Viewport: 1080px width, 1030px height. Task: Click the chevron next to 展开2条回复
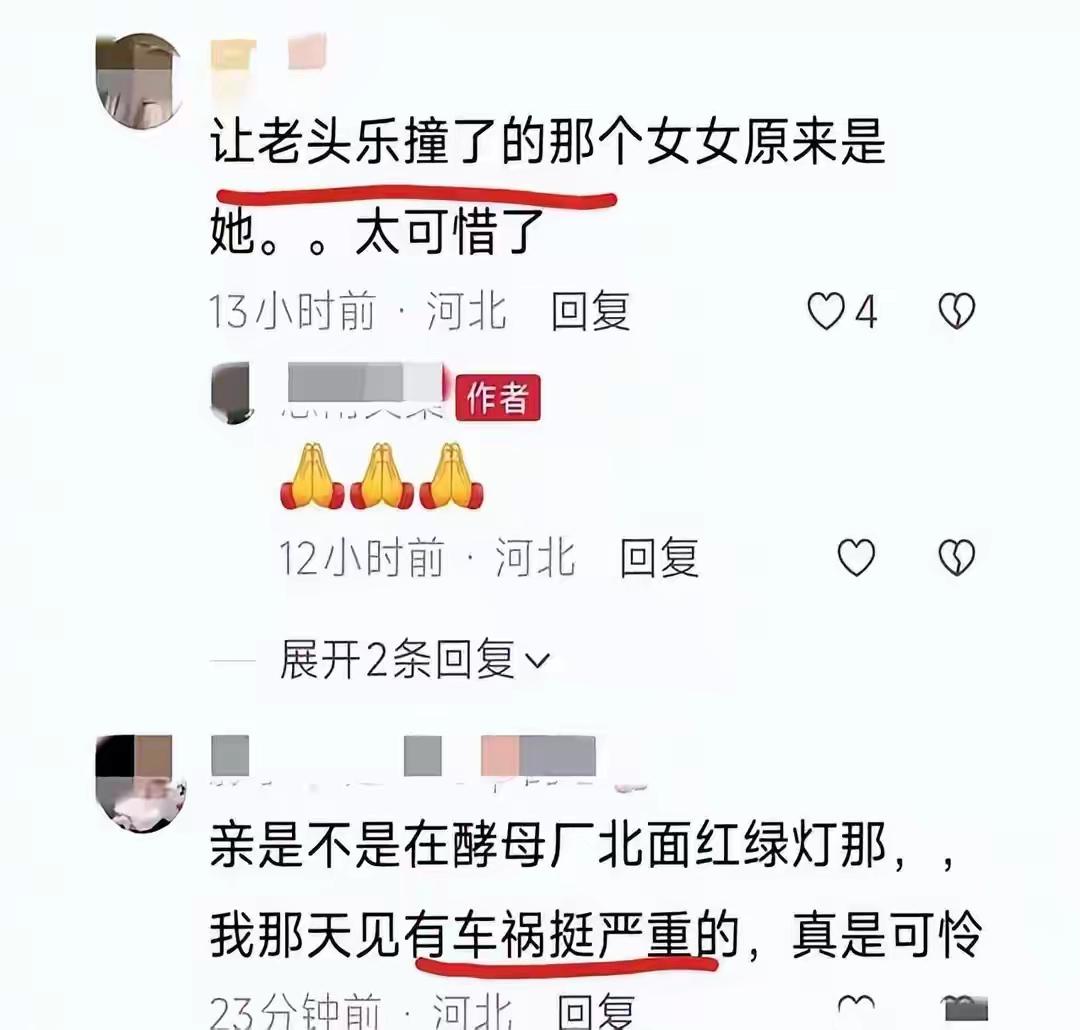pos(538,661)
